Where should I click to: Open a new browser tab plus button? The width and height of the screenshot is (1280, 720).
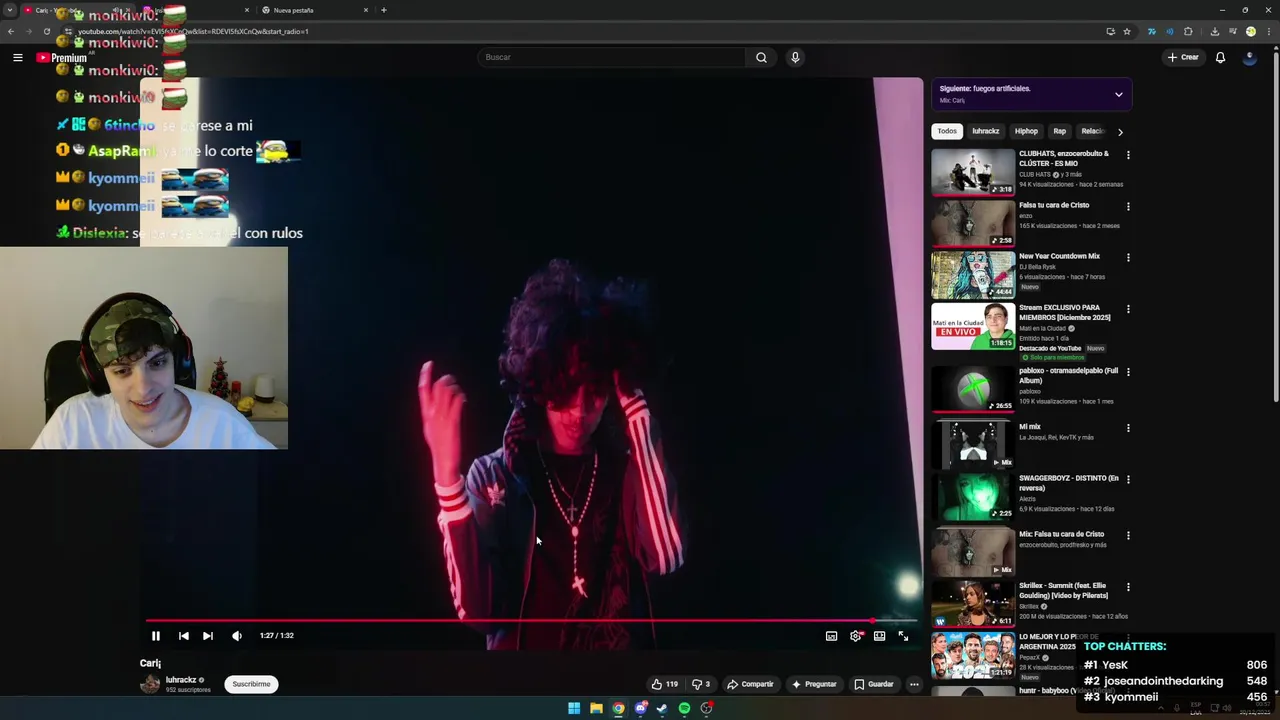[384, 10]
